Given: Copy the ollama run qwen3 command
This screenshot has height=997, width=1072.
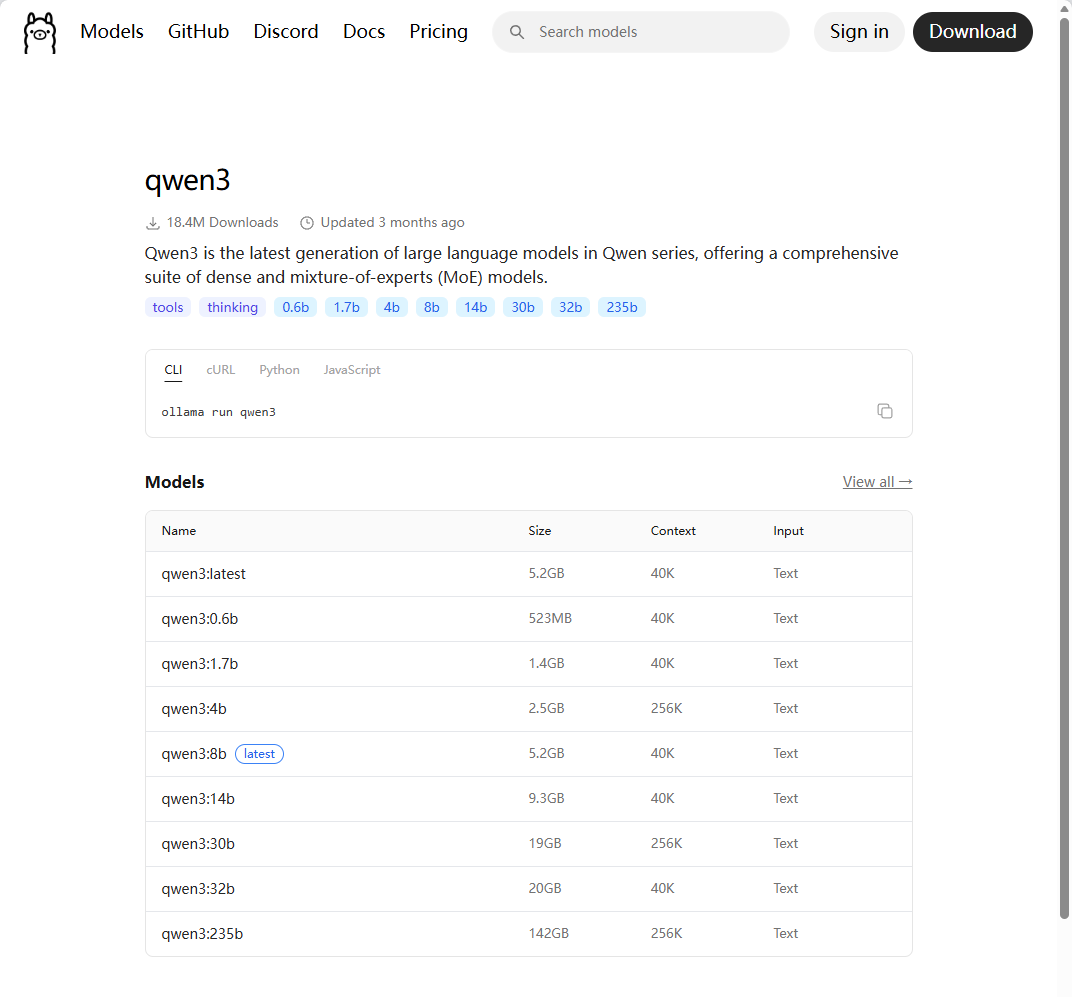Looking at the screenshot, I should coord(885,411).
